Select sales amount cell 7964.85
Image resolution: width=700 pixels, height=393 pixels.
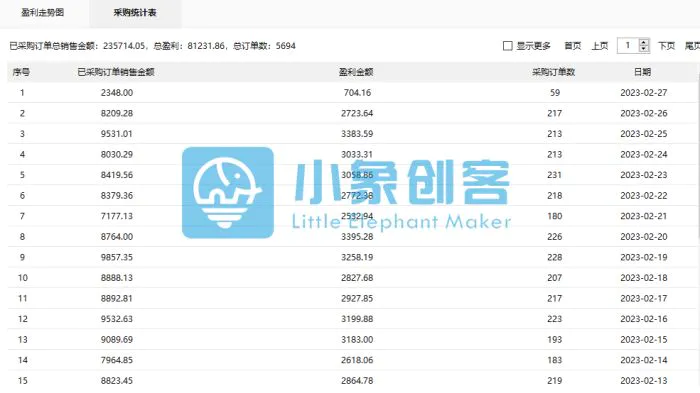[117, 360]
